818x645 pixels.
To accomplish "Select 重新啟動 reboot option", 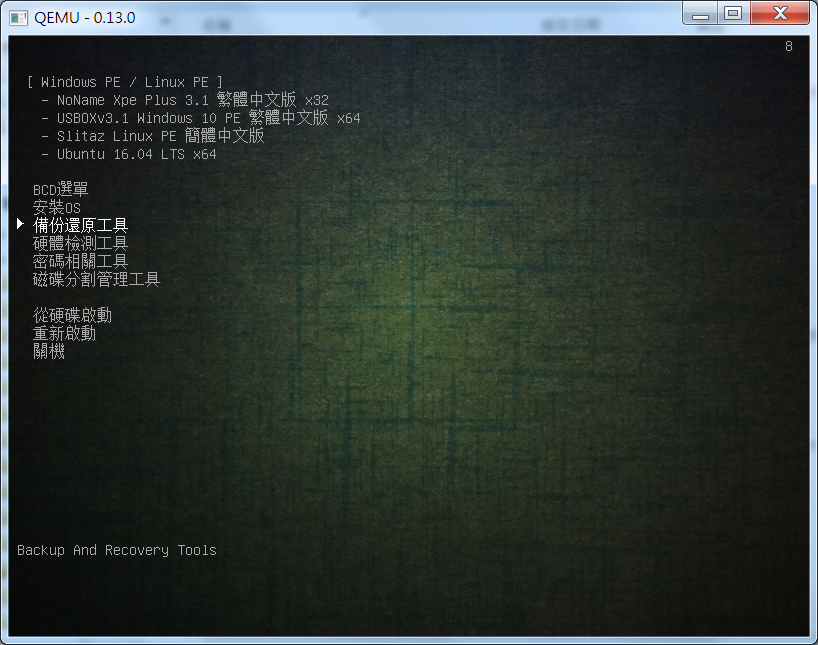I will coord(64,333).
